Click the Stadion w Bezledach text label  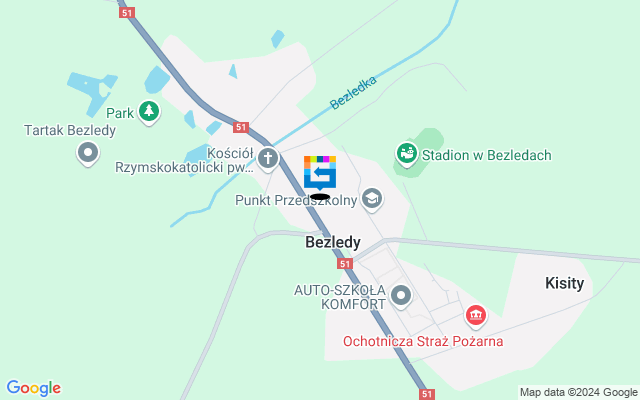click(487, 155)
